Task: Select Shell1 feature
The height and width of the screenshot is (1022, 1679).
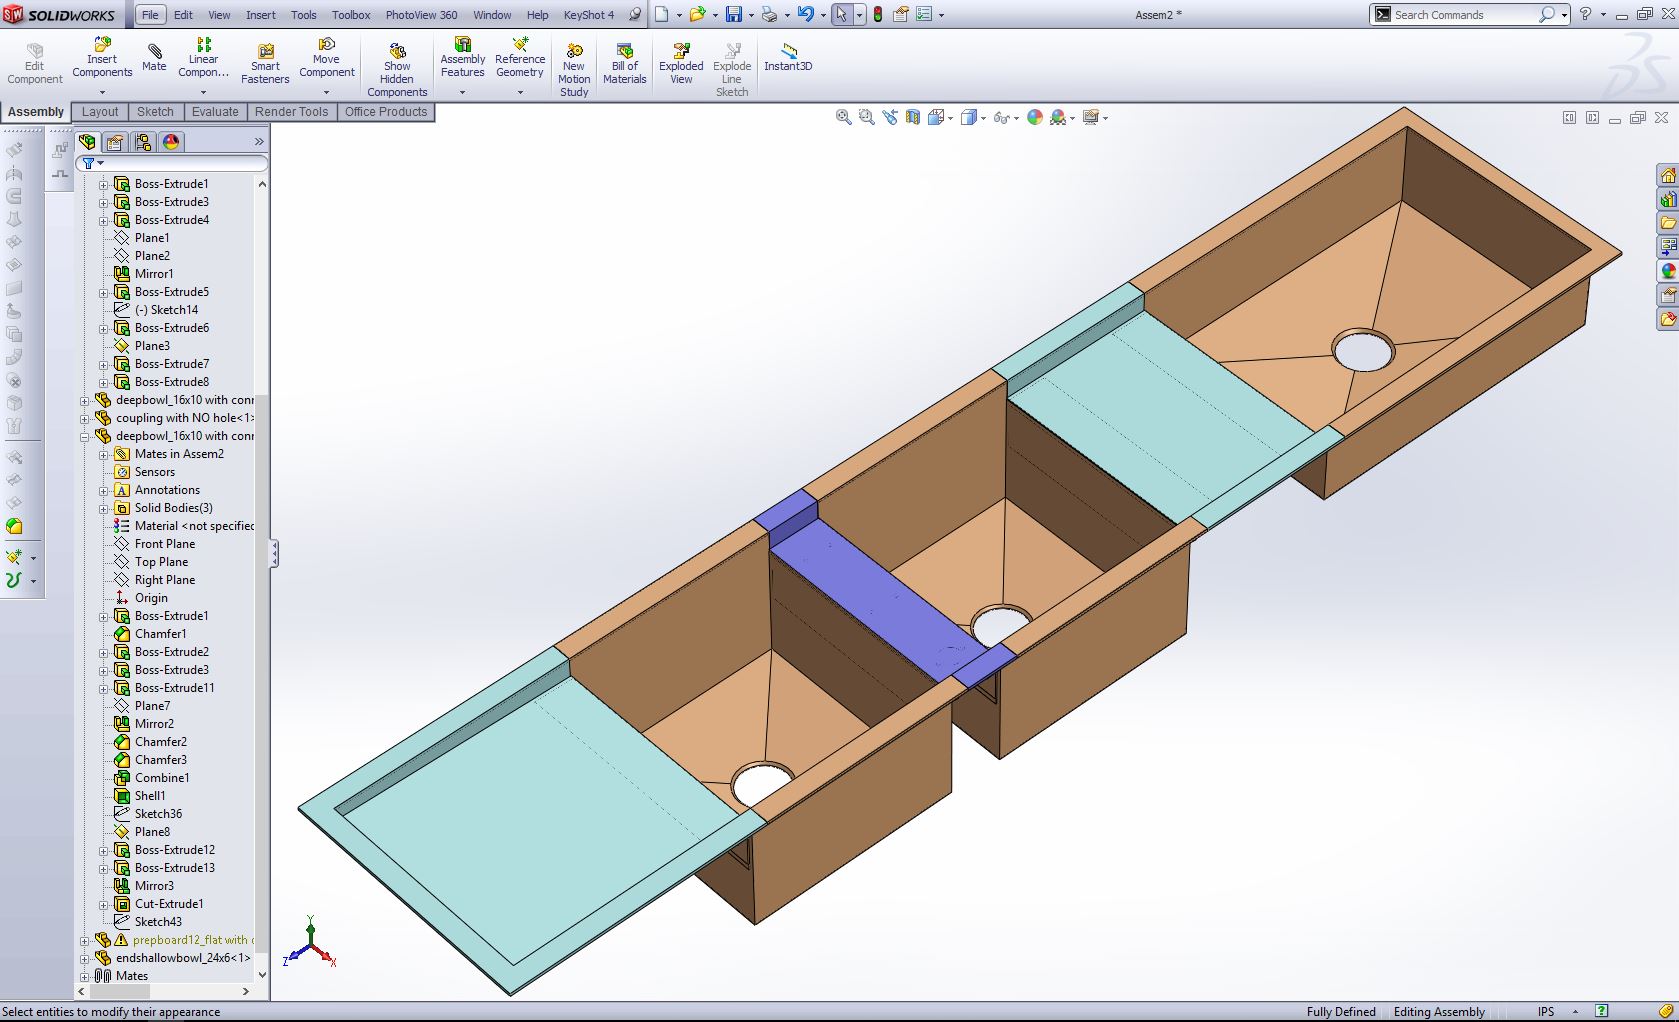Action: click(150, 796)
